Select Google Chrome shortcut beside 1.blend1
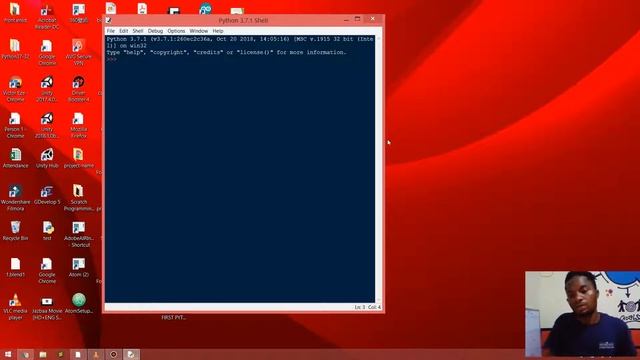The width and height of the screenshot is (640, 360). pyautogui.click(x=47, y=271)
